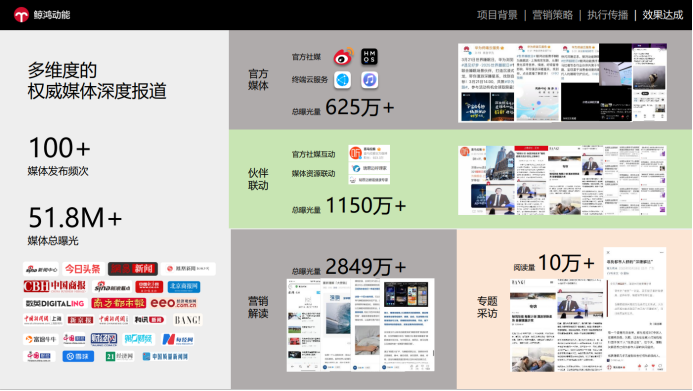
Task: Click the blue share-network icon beside 终端云服务
Action: tap(343, 80)
